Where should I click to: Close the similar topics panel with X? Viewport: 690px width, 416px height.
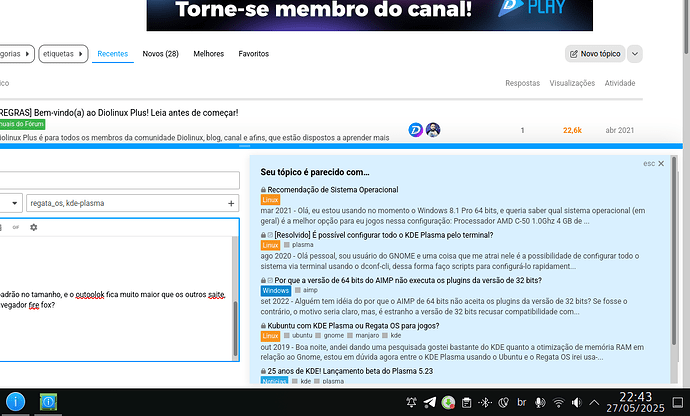click(661, 163)
